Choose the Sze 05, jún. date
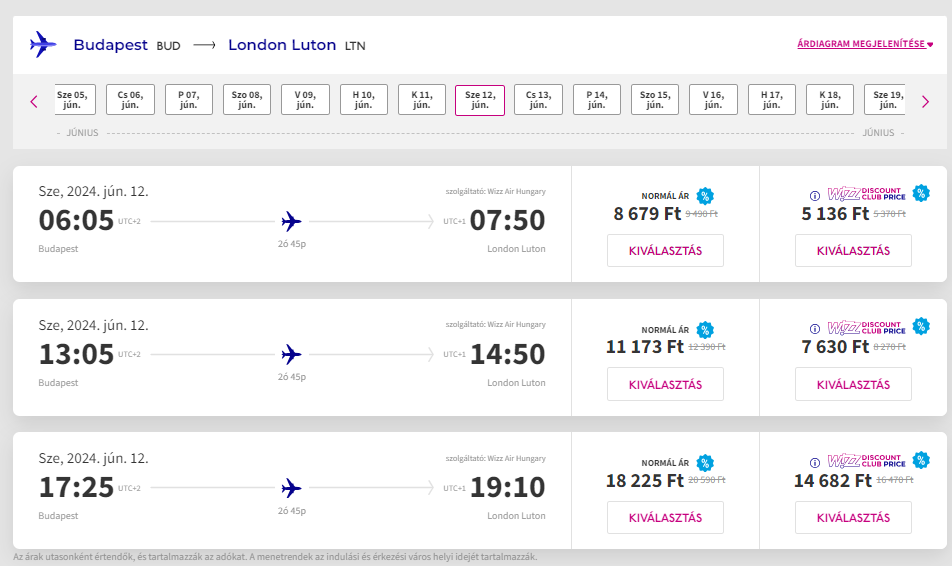 click(75, 100)
